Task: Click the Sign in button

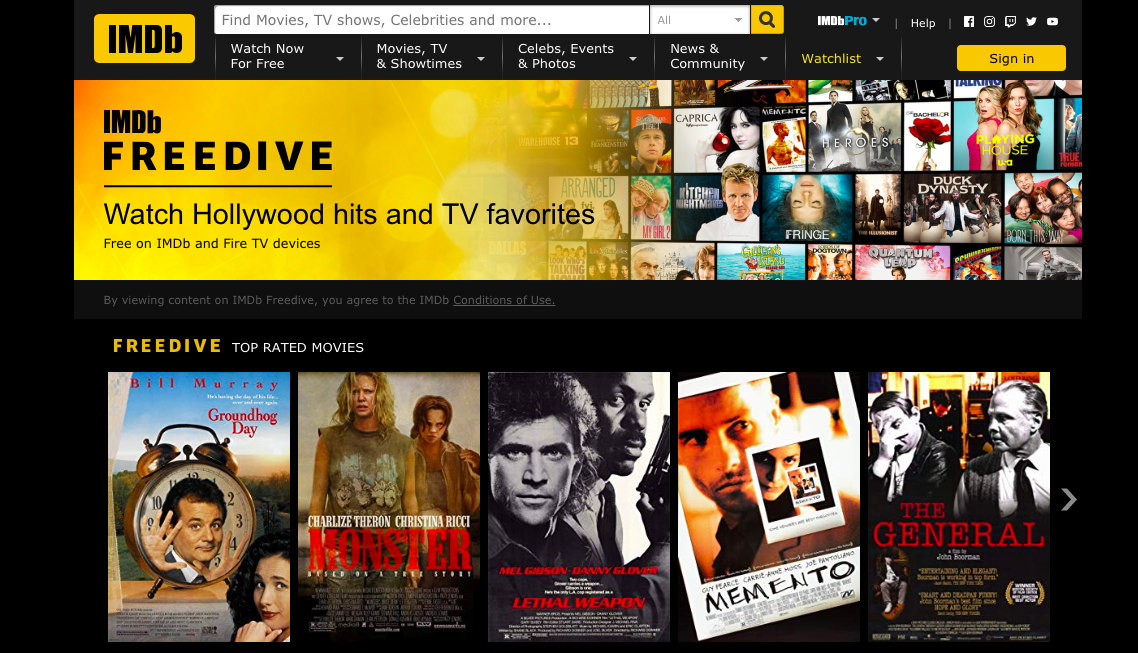Action: (1011, 58)
